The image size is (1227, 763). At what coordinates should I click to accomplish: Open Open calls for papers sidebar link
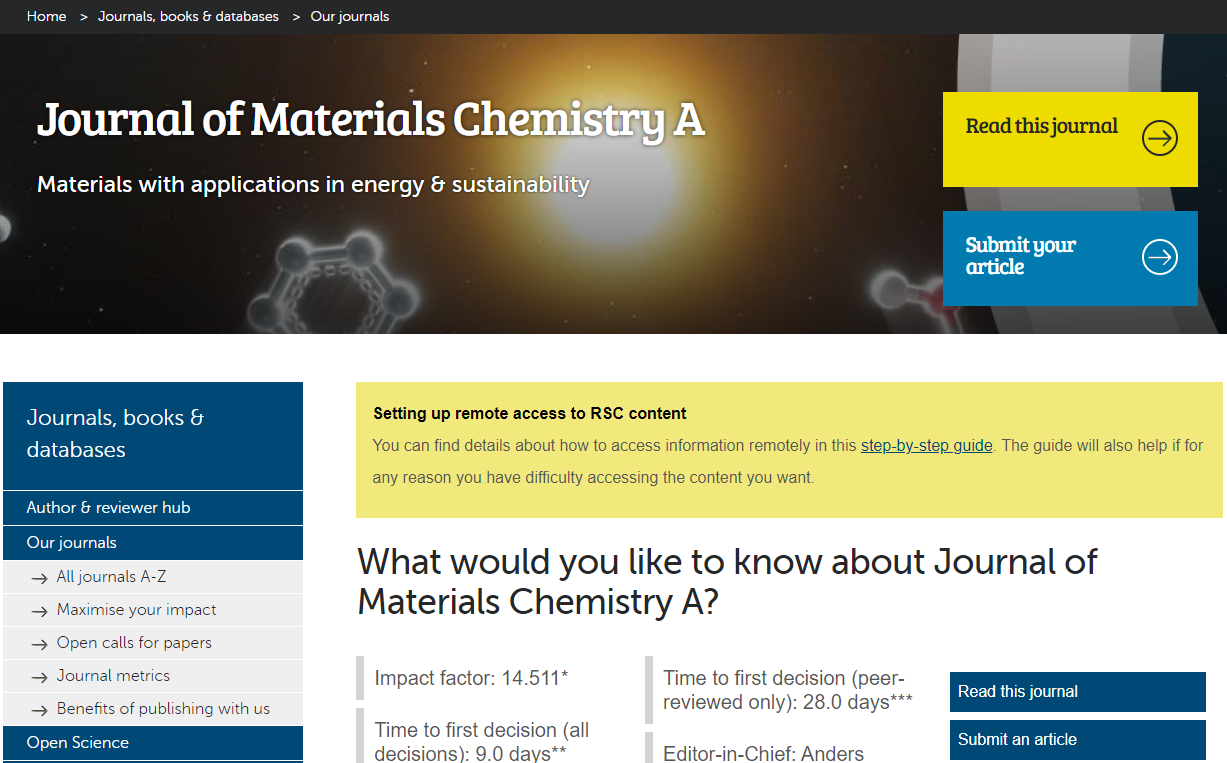point(134,643)
